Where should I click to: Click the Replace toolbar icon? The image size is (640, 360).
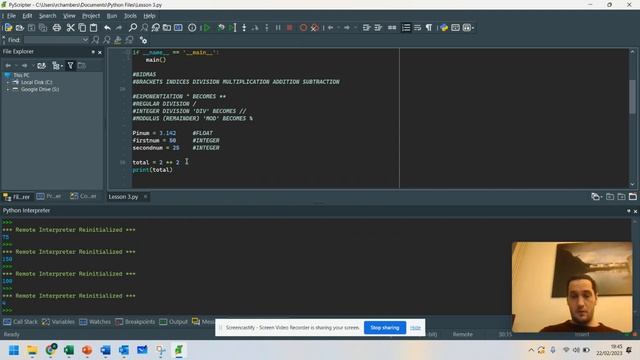pyautogui.click(x=156, y=28)
